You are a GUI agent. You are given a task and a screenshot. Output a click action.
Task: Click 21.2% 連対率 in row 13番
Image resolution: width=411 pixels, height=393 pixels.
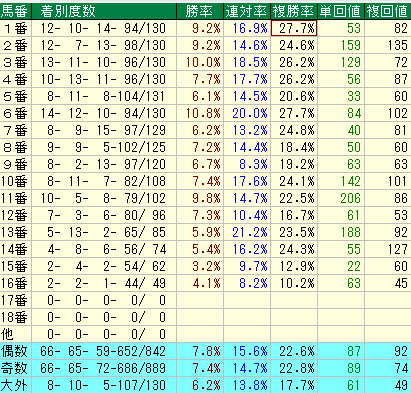click(247, 232)
